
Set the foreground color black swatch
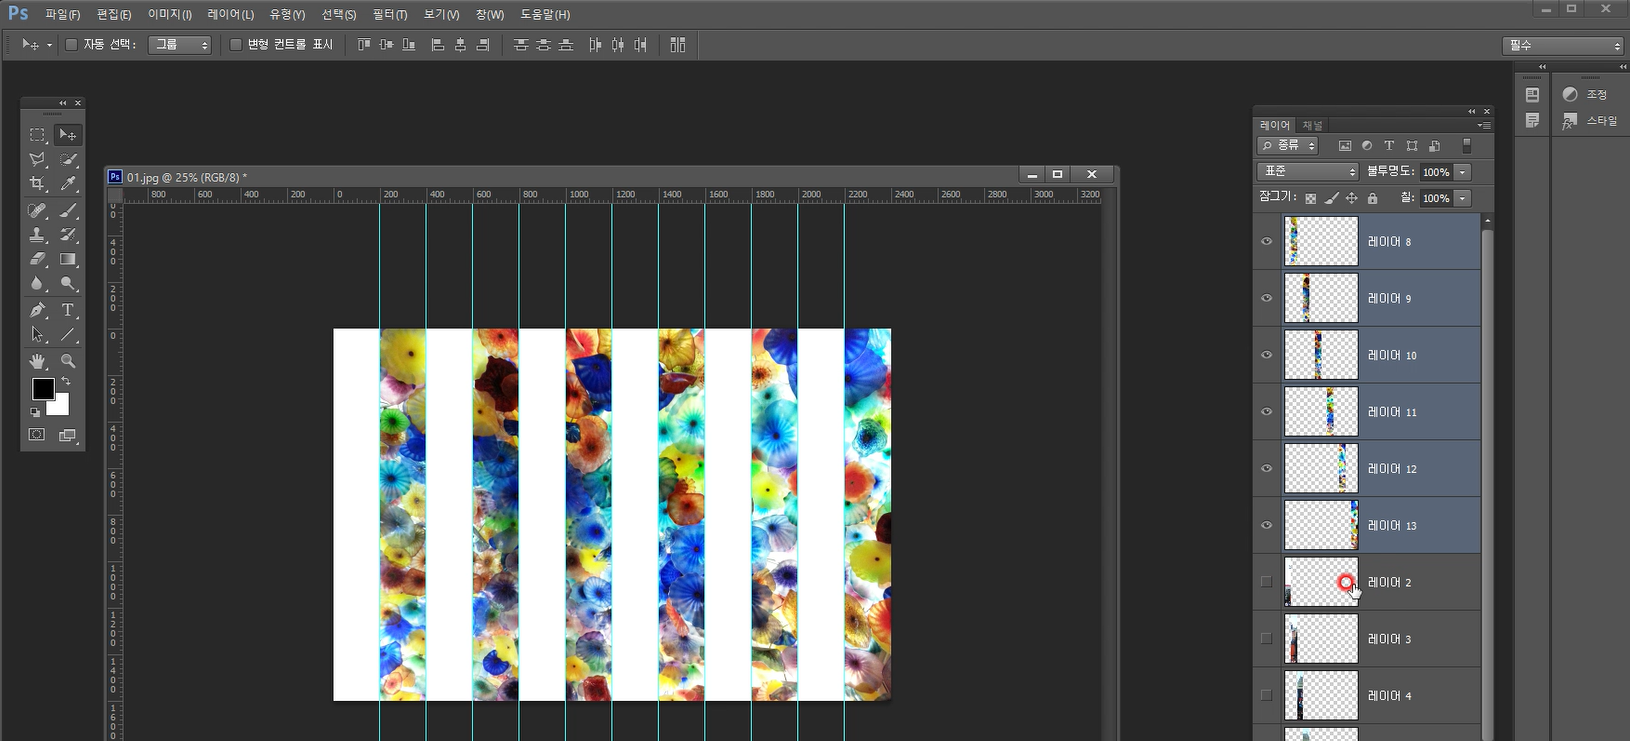click(42, 388)
